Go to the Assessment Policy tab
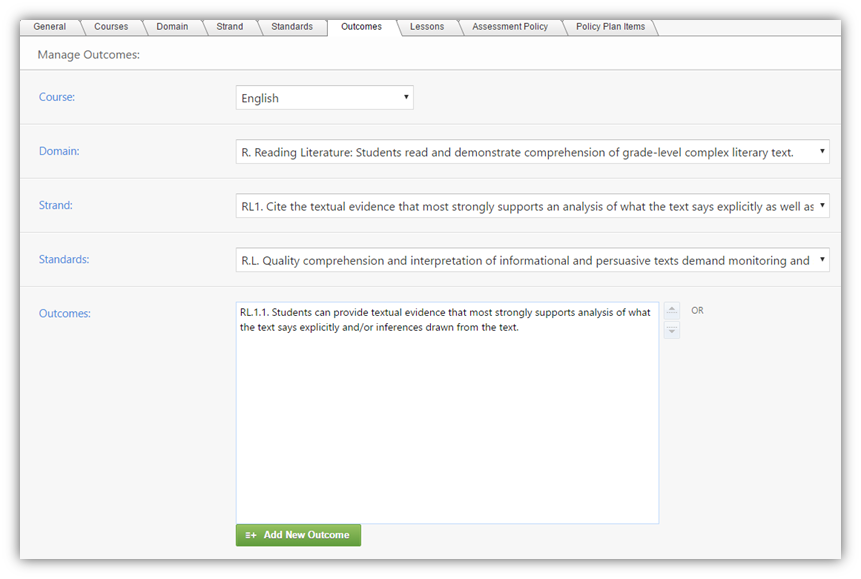The height and width of the screenshot is (579, 861). click(510, 27)
